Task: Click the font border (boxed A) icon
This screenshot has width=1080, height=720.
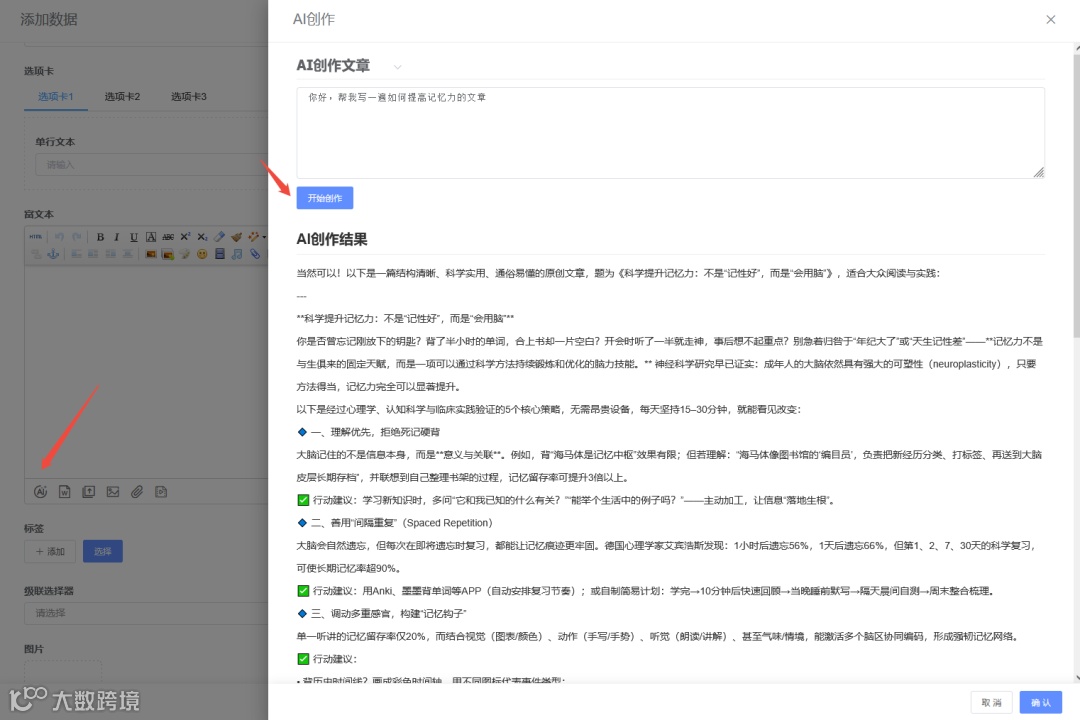Action: point(151,237)
